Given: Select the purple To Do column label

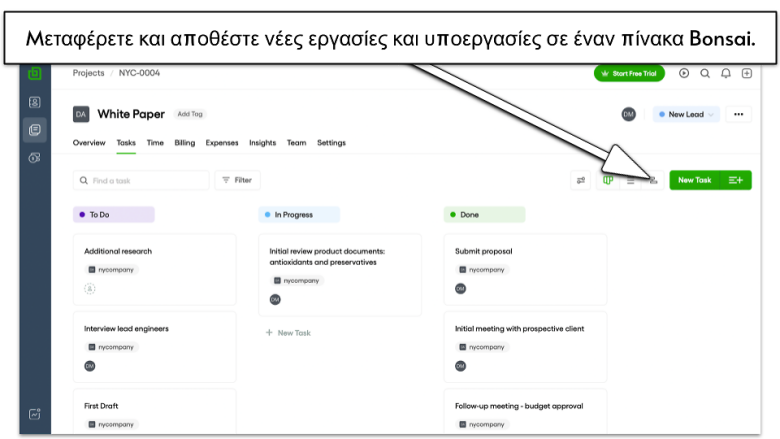Looking at the screenshot, I should pos(113,215).
